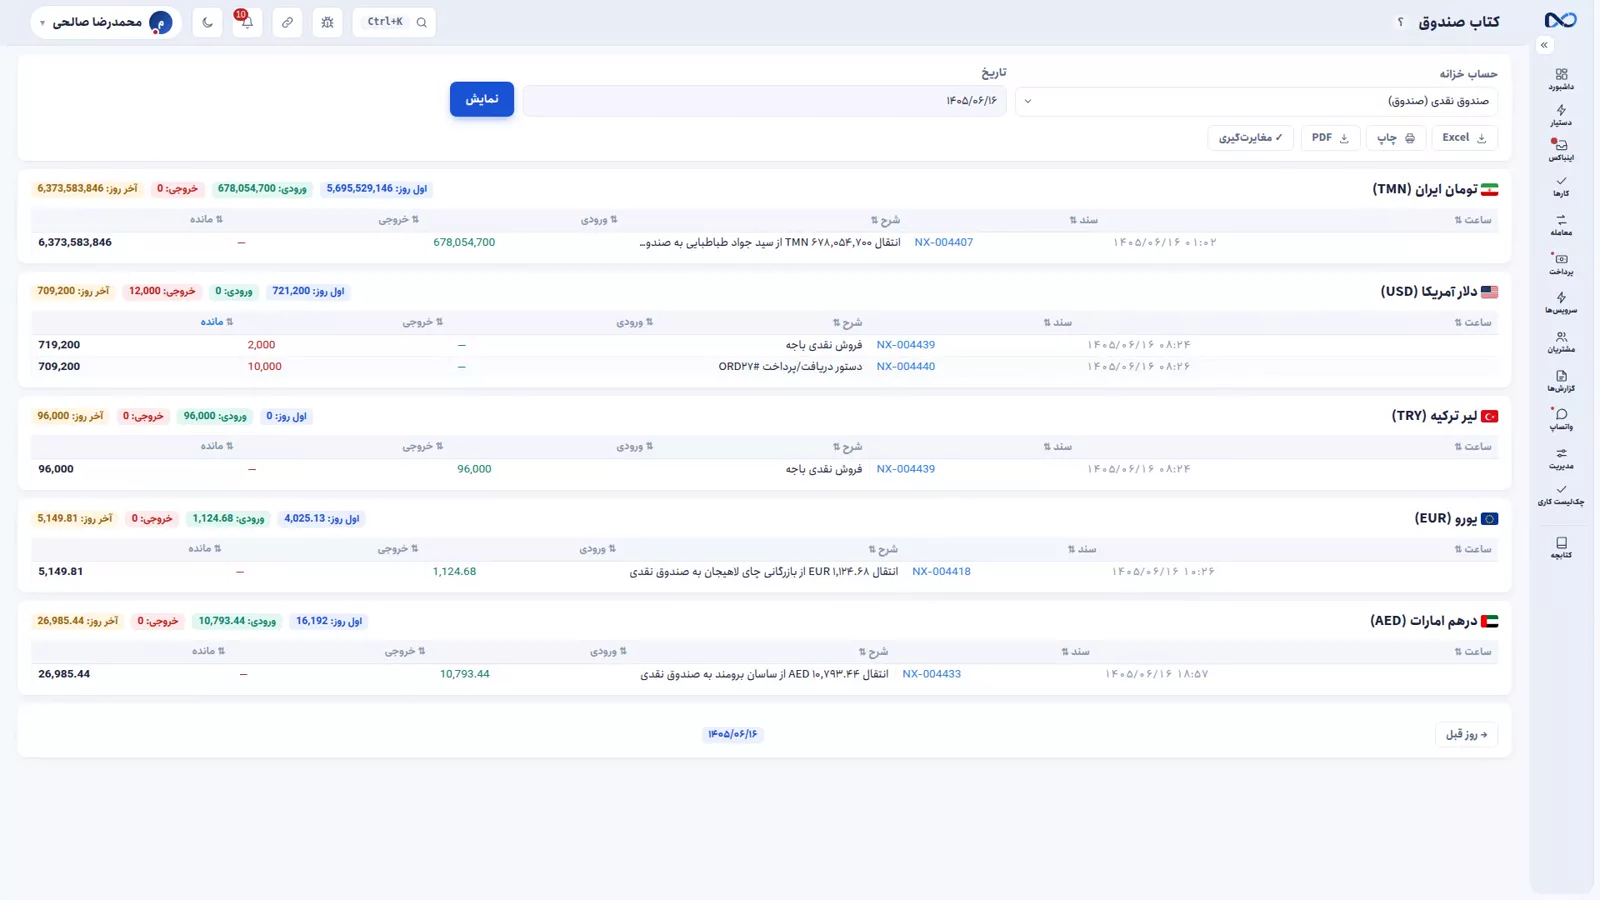Export the cash book to Excel

coord(1464,138)
